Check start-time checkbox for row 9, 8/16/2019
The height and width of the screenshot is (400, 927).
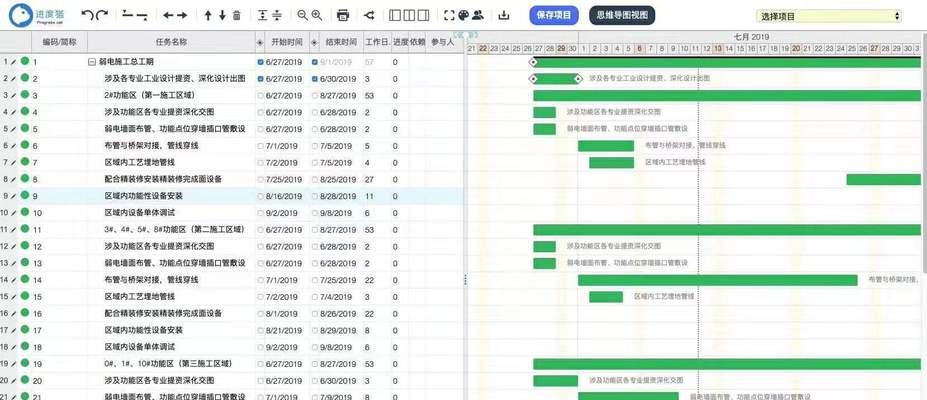click(261, 196)
